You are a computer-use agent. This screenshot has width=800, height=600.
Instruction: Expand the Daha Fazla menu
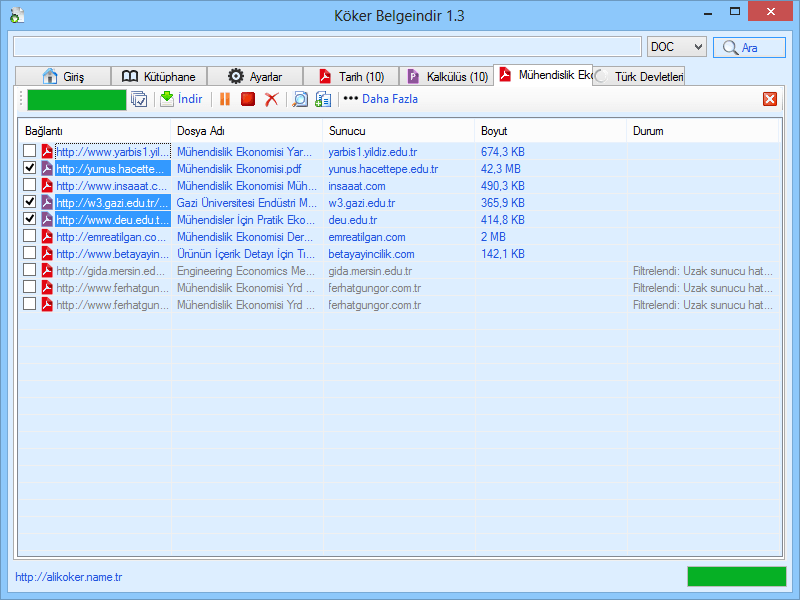tap(380, 99)
